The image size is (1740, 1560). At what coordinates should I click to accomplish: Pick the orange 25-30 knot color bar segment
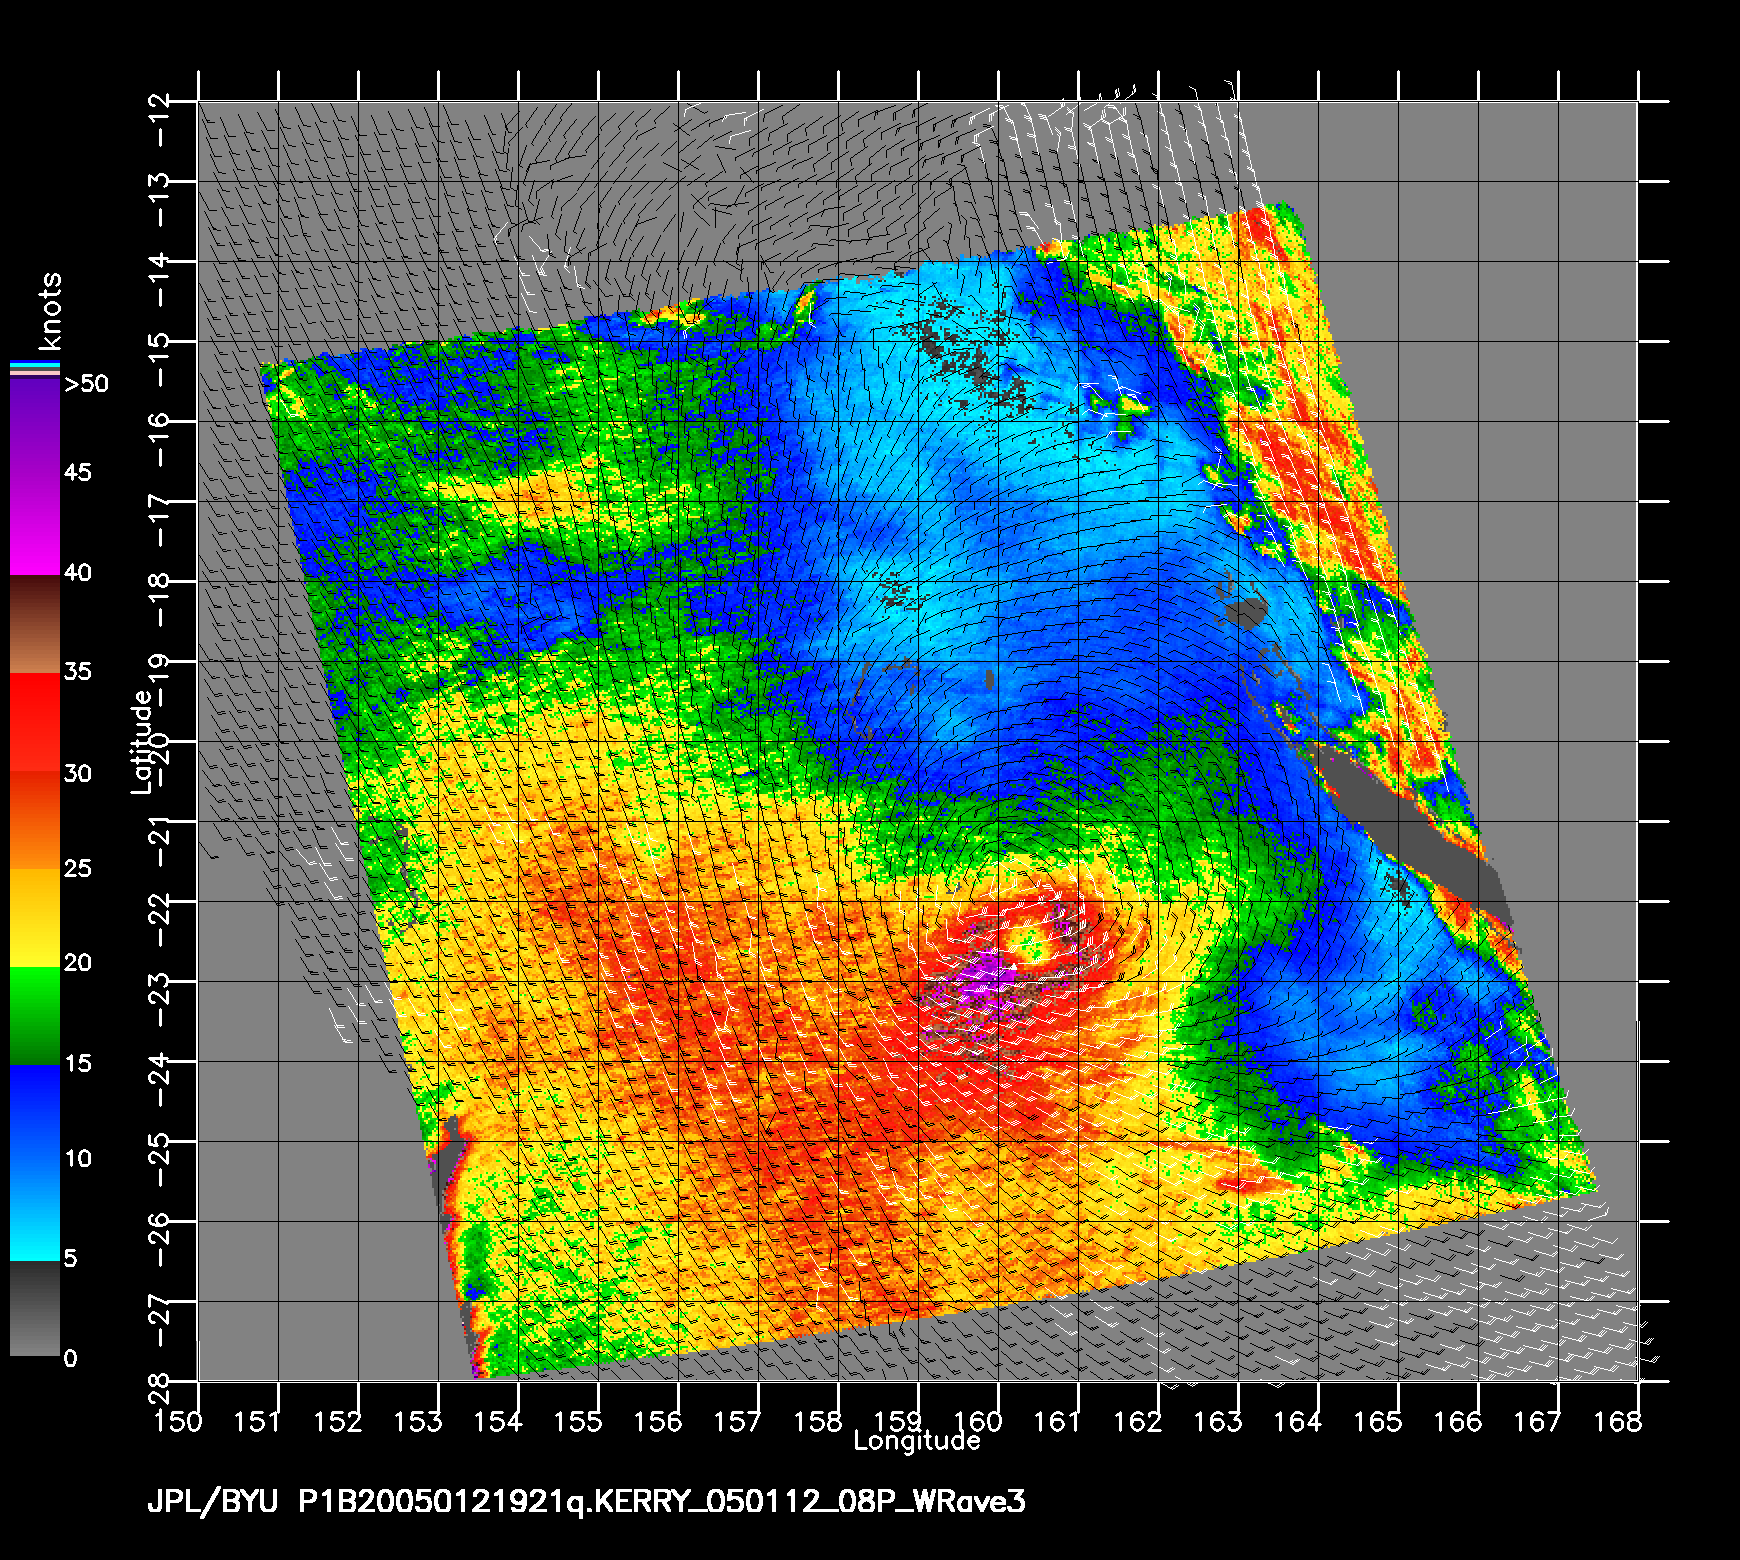coord(35,819)
